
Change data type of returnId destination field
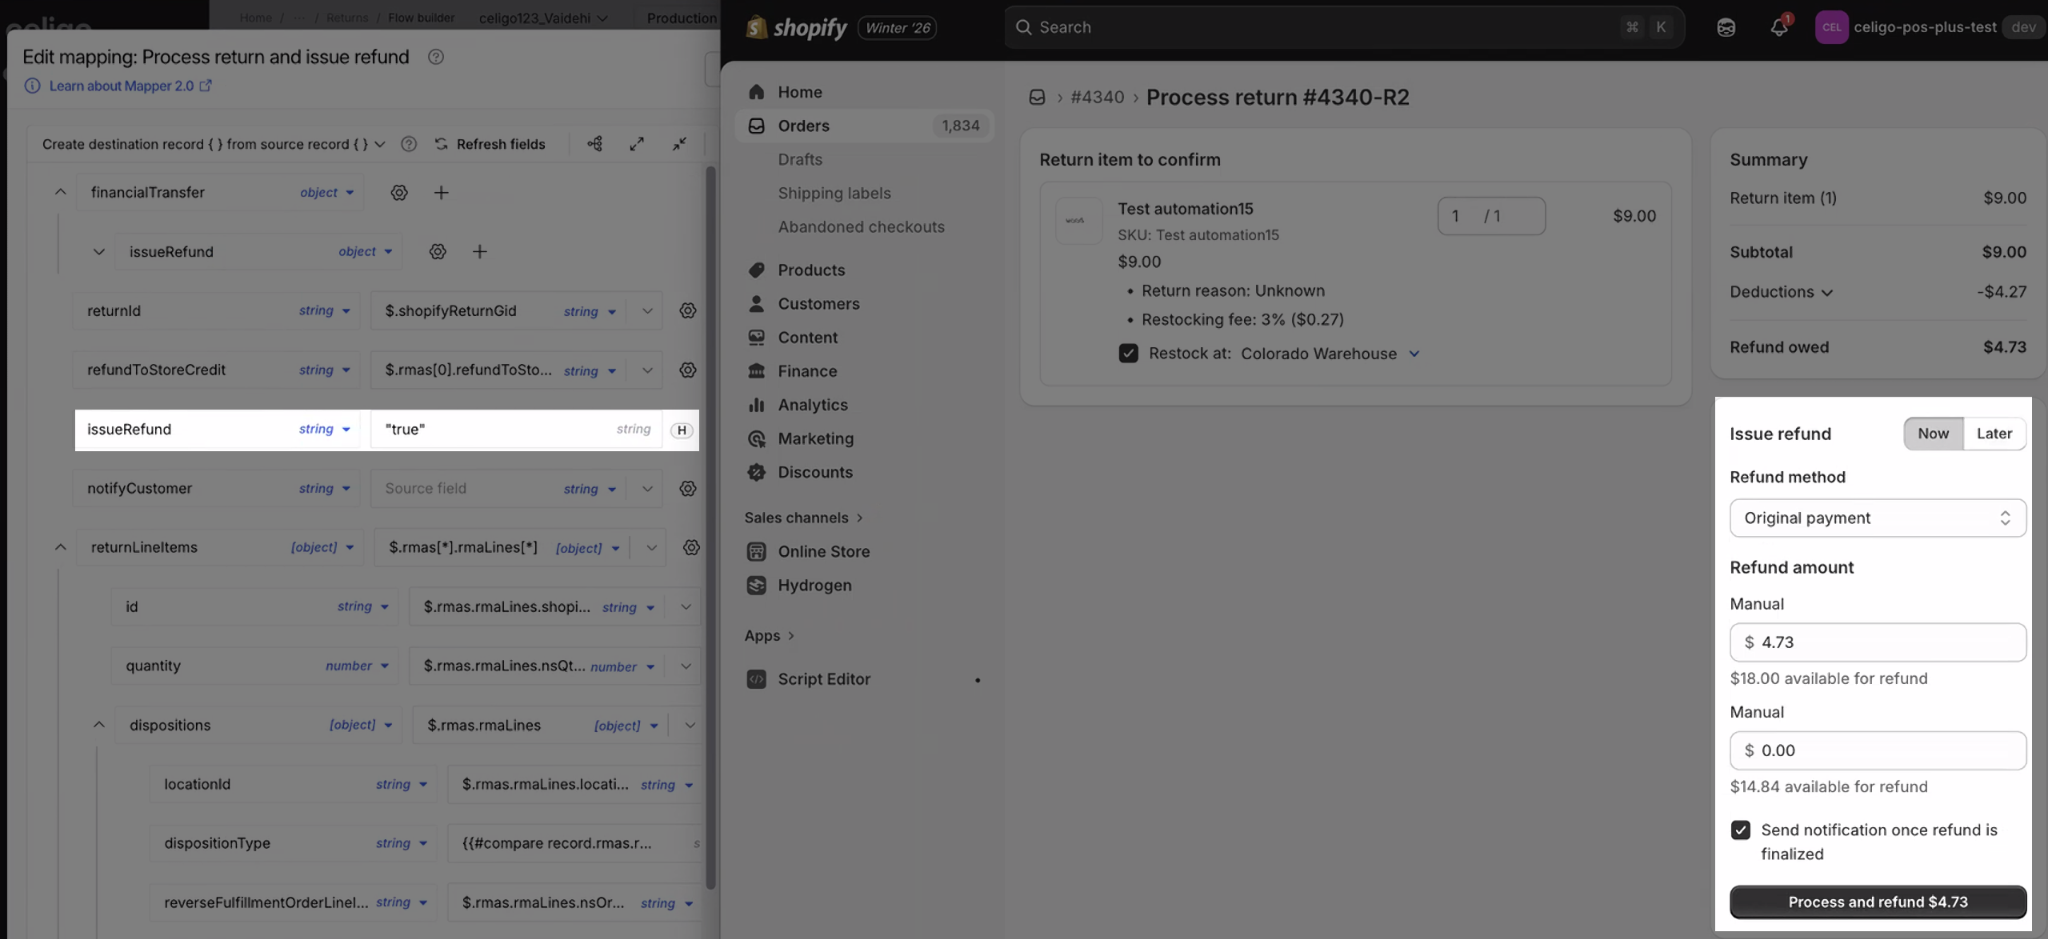pos(325,311)
